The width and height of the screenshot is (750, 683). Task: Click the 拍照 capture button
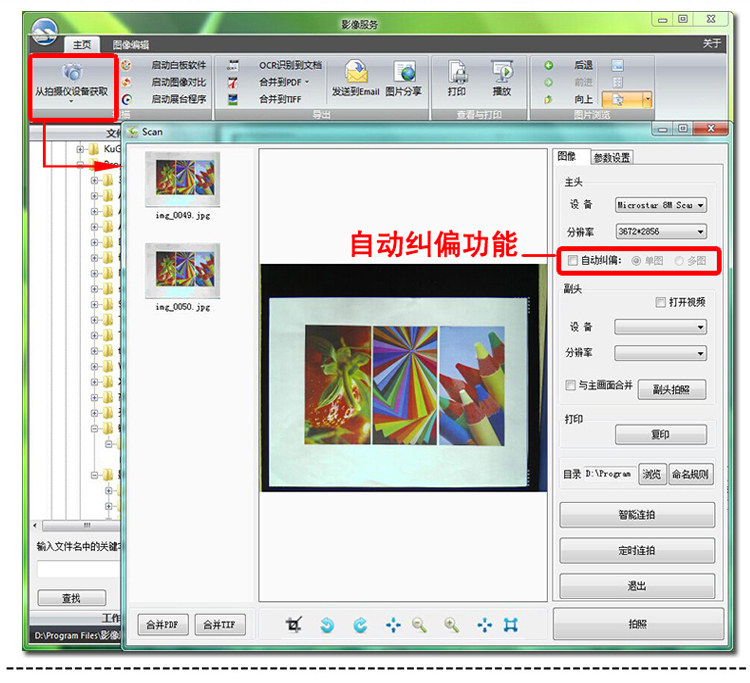coord(638,624)
